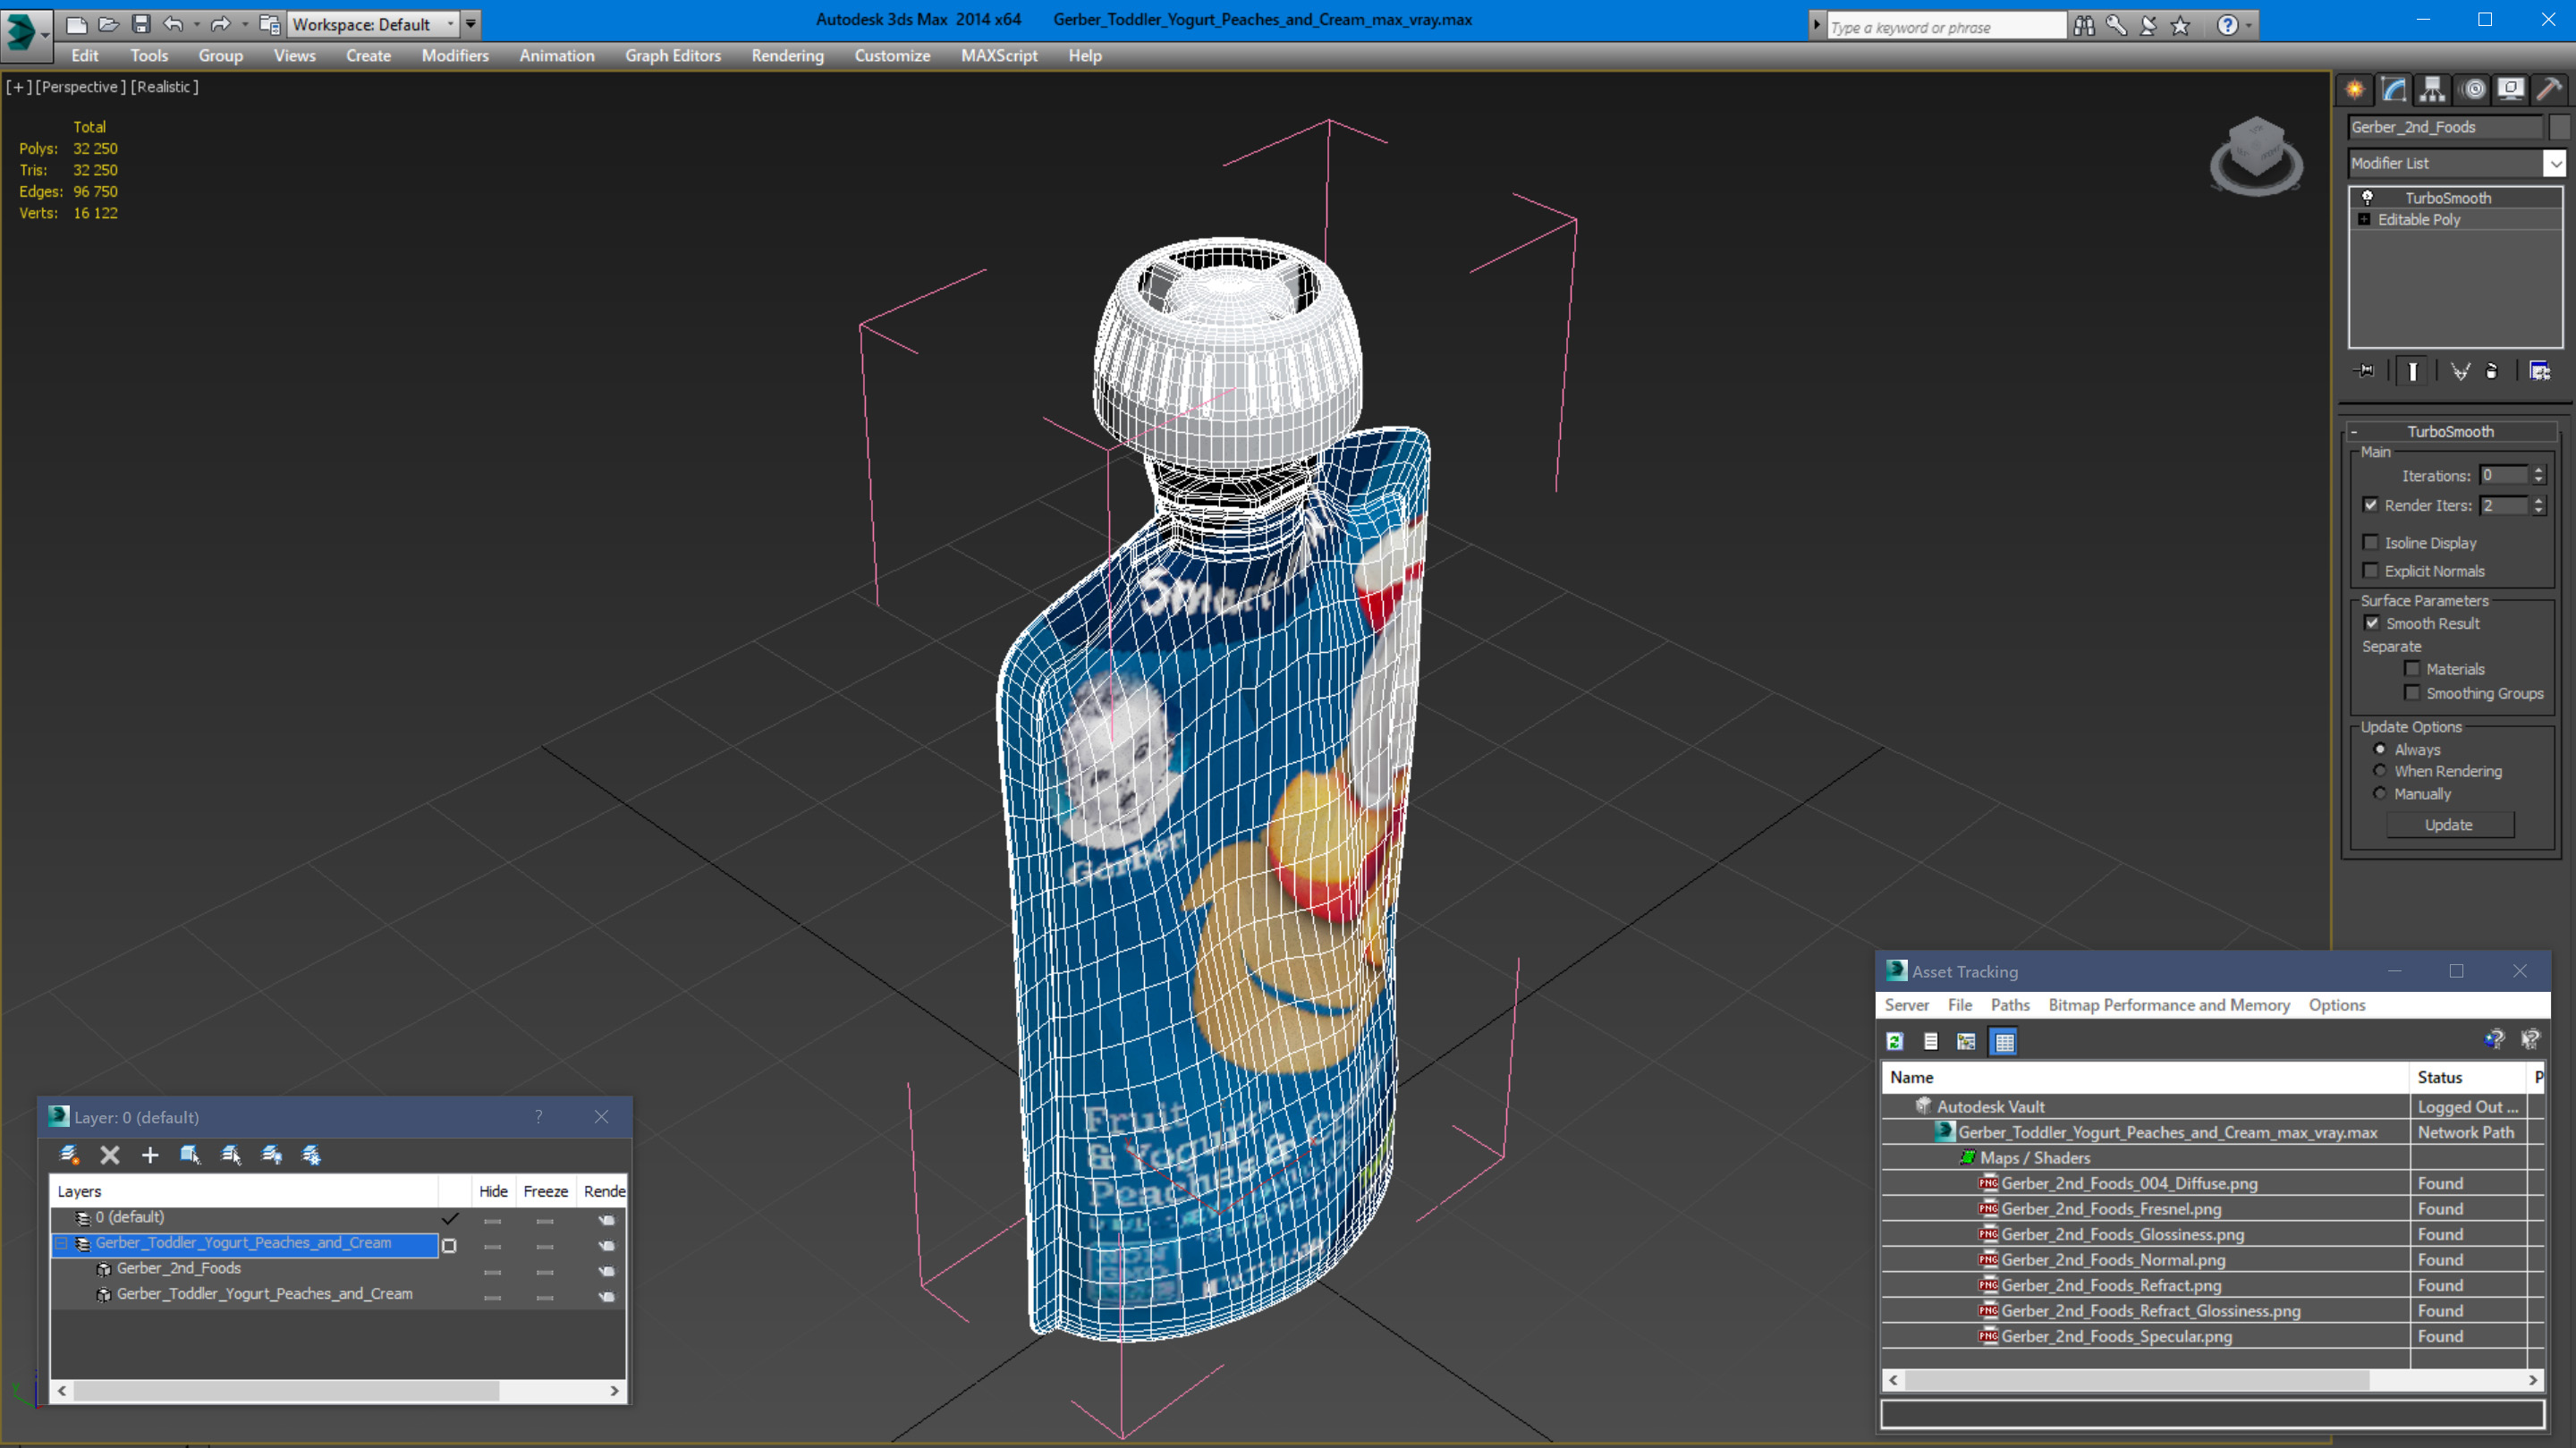Image resolution: width=2576 pixels, height=1448 pixels.
Task: Open the Workspace Default dropdown
Action: point(372,24)
